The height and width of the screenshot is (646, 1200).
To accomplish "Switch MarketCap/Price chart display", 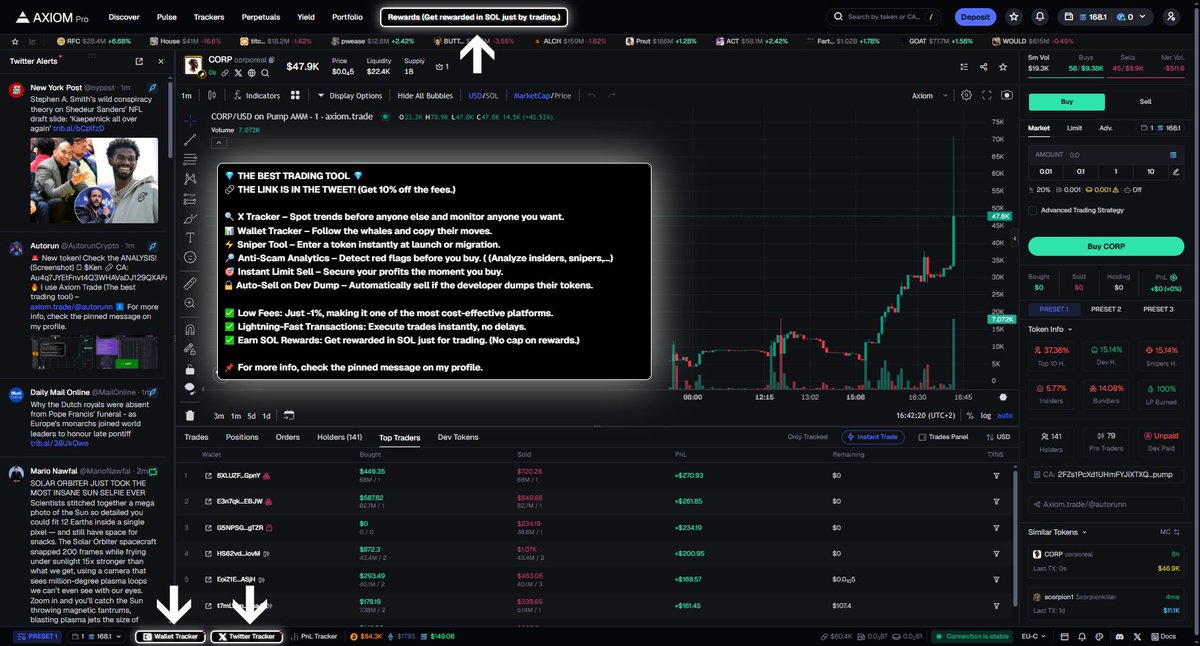I will click(543, 96).
